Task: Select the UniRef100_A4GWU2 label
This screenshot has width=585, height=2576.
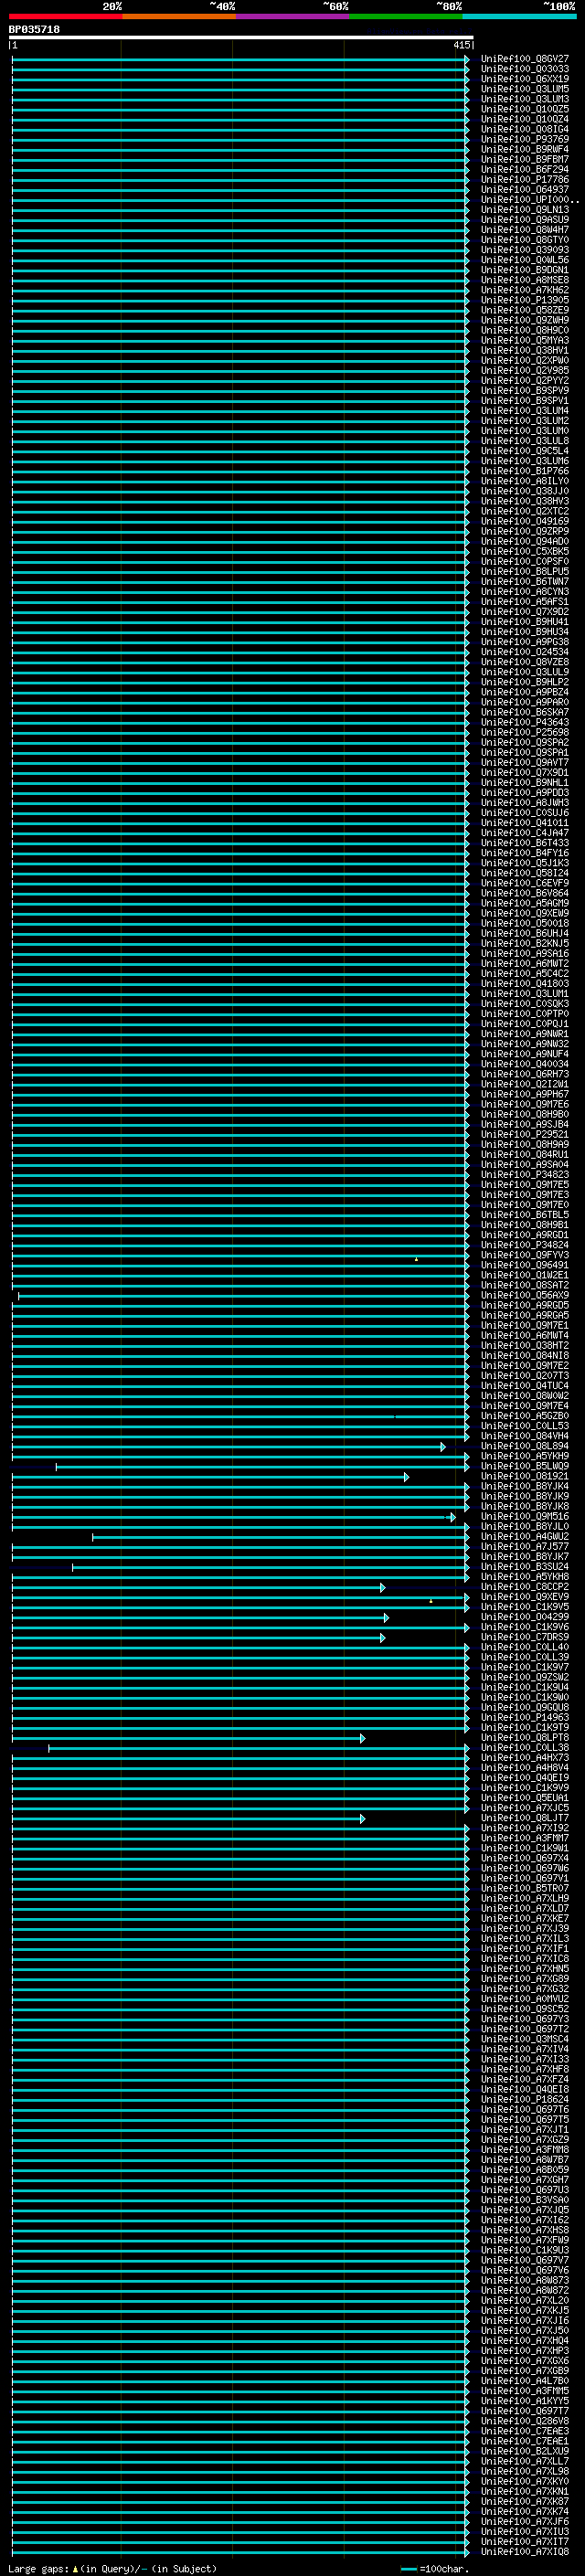Action: pyautogui.click(x=525, y=1537)
